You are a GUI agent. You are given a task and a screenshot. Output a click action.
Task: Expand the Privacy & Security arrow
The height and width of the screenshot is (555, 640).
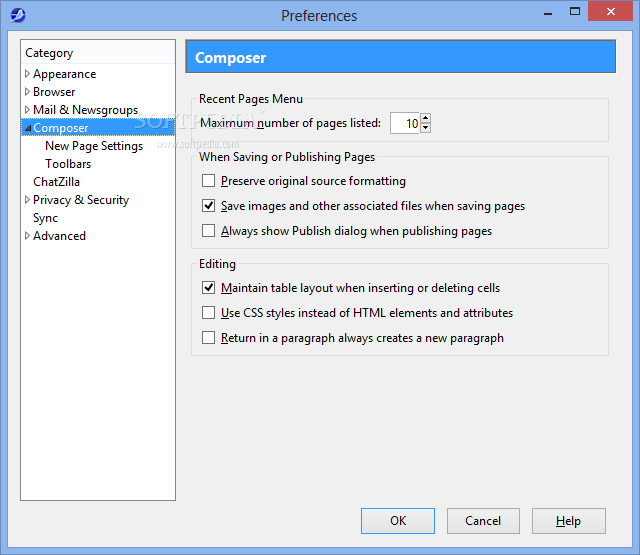(27, 200)
